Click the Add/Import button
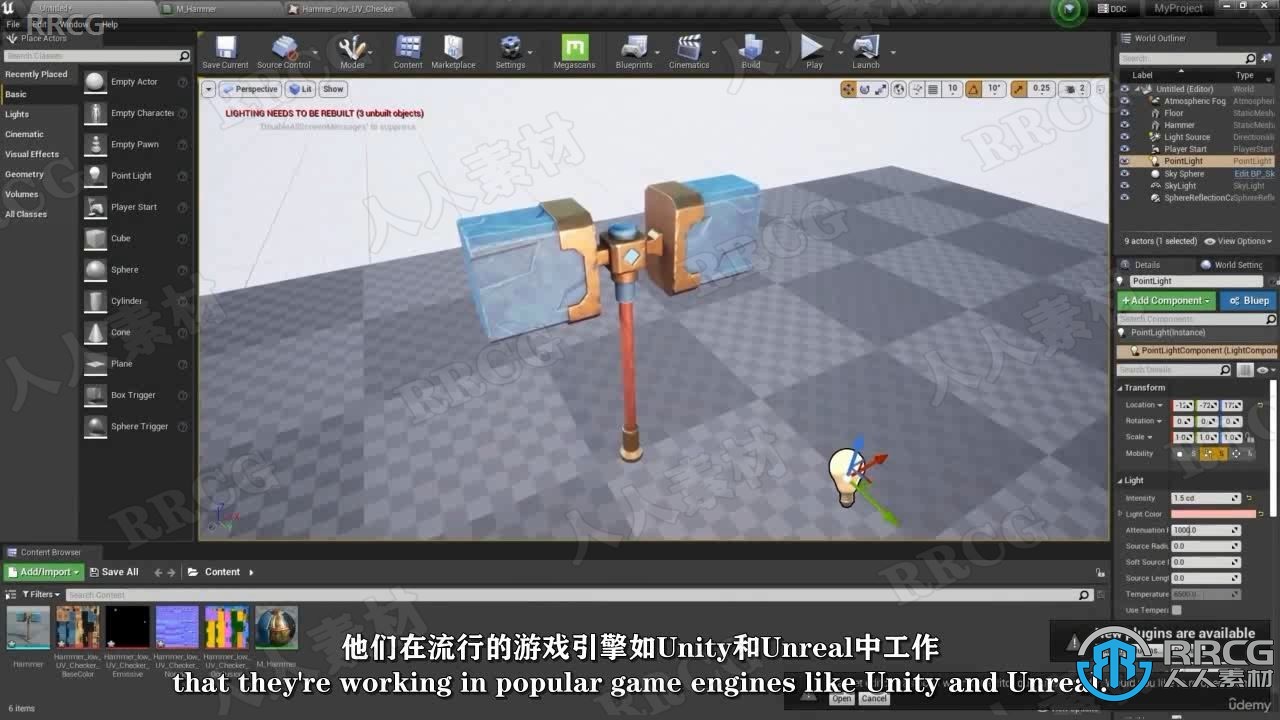 [x=43, y=572]
